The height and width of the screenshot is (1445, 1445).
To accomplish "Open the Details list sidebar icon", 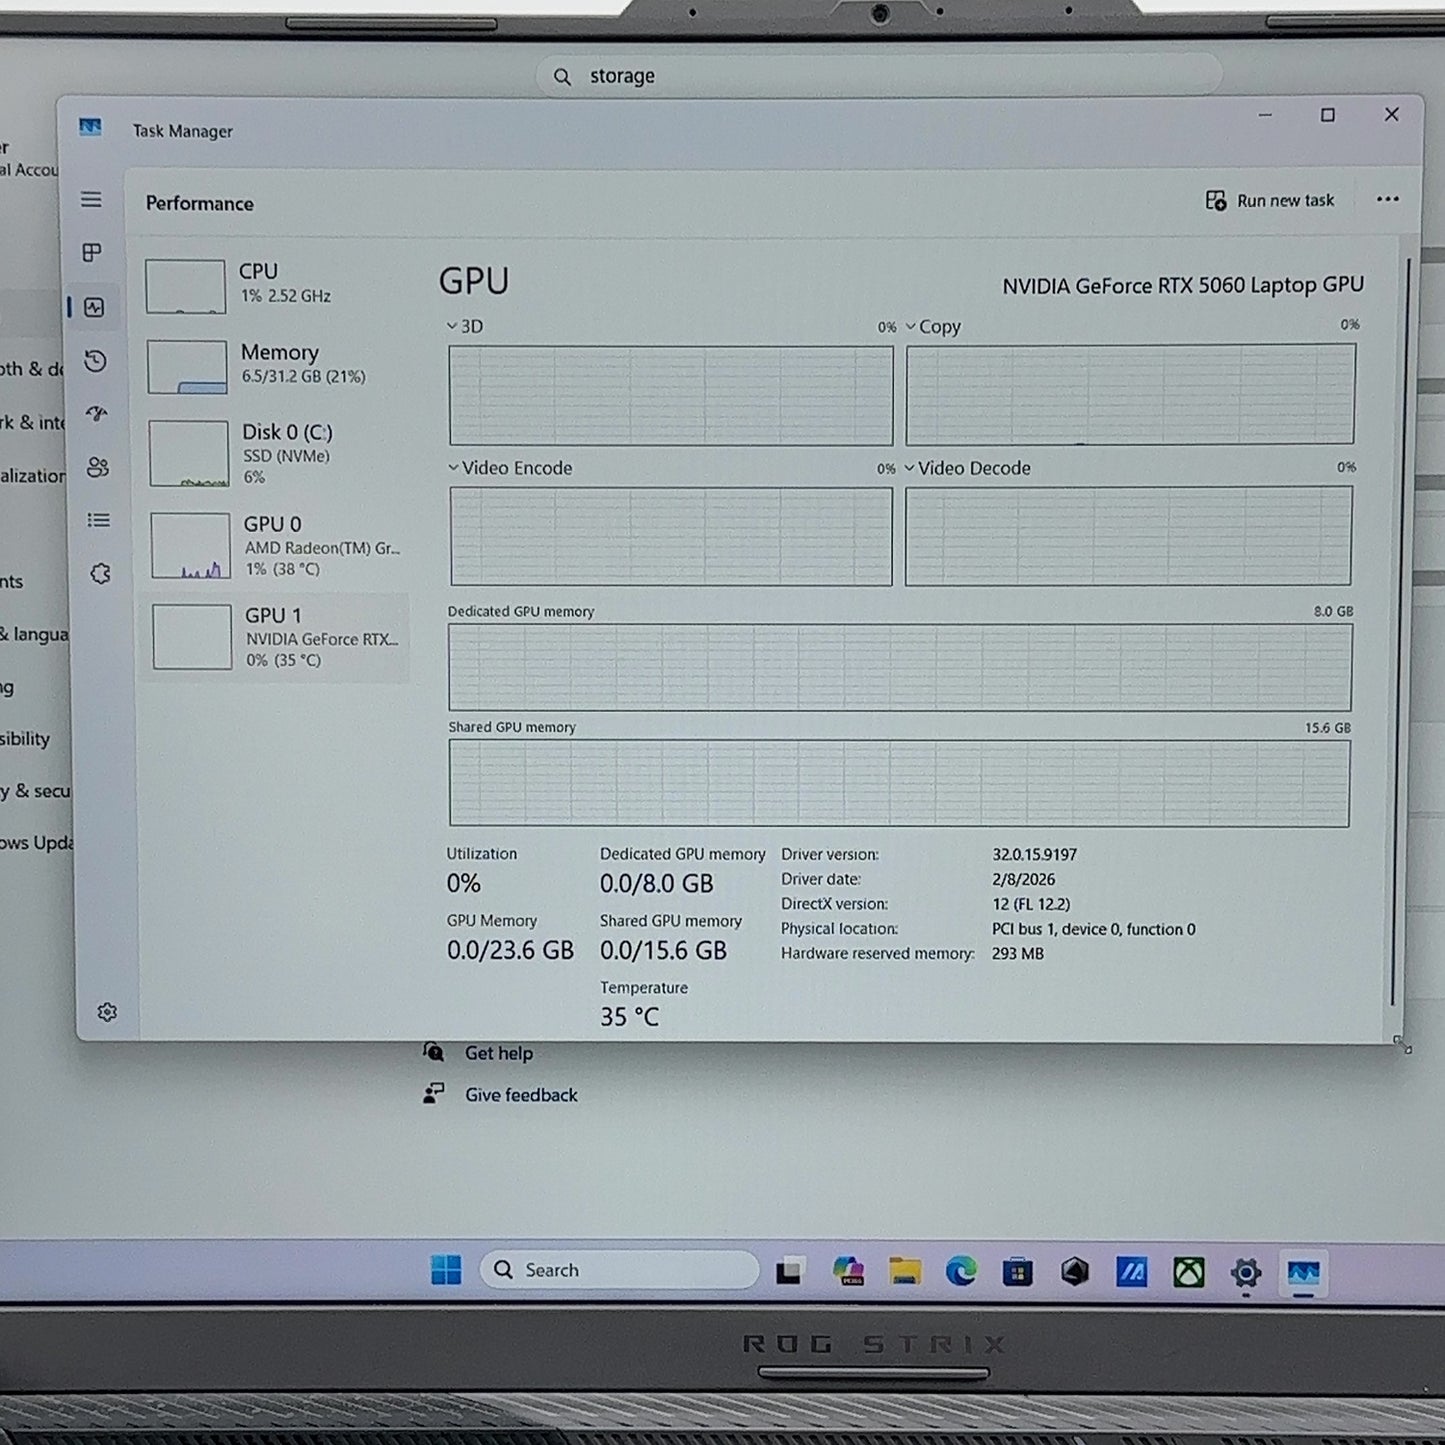I will (98, 520).
